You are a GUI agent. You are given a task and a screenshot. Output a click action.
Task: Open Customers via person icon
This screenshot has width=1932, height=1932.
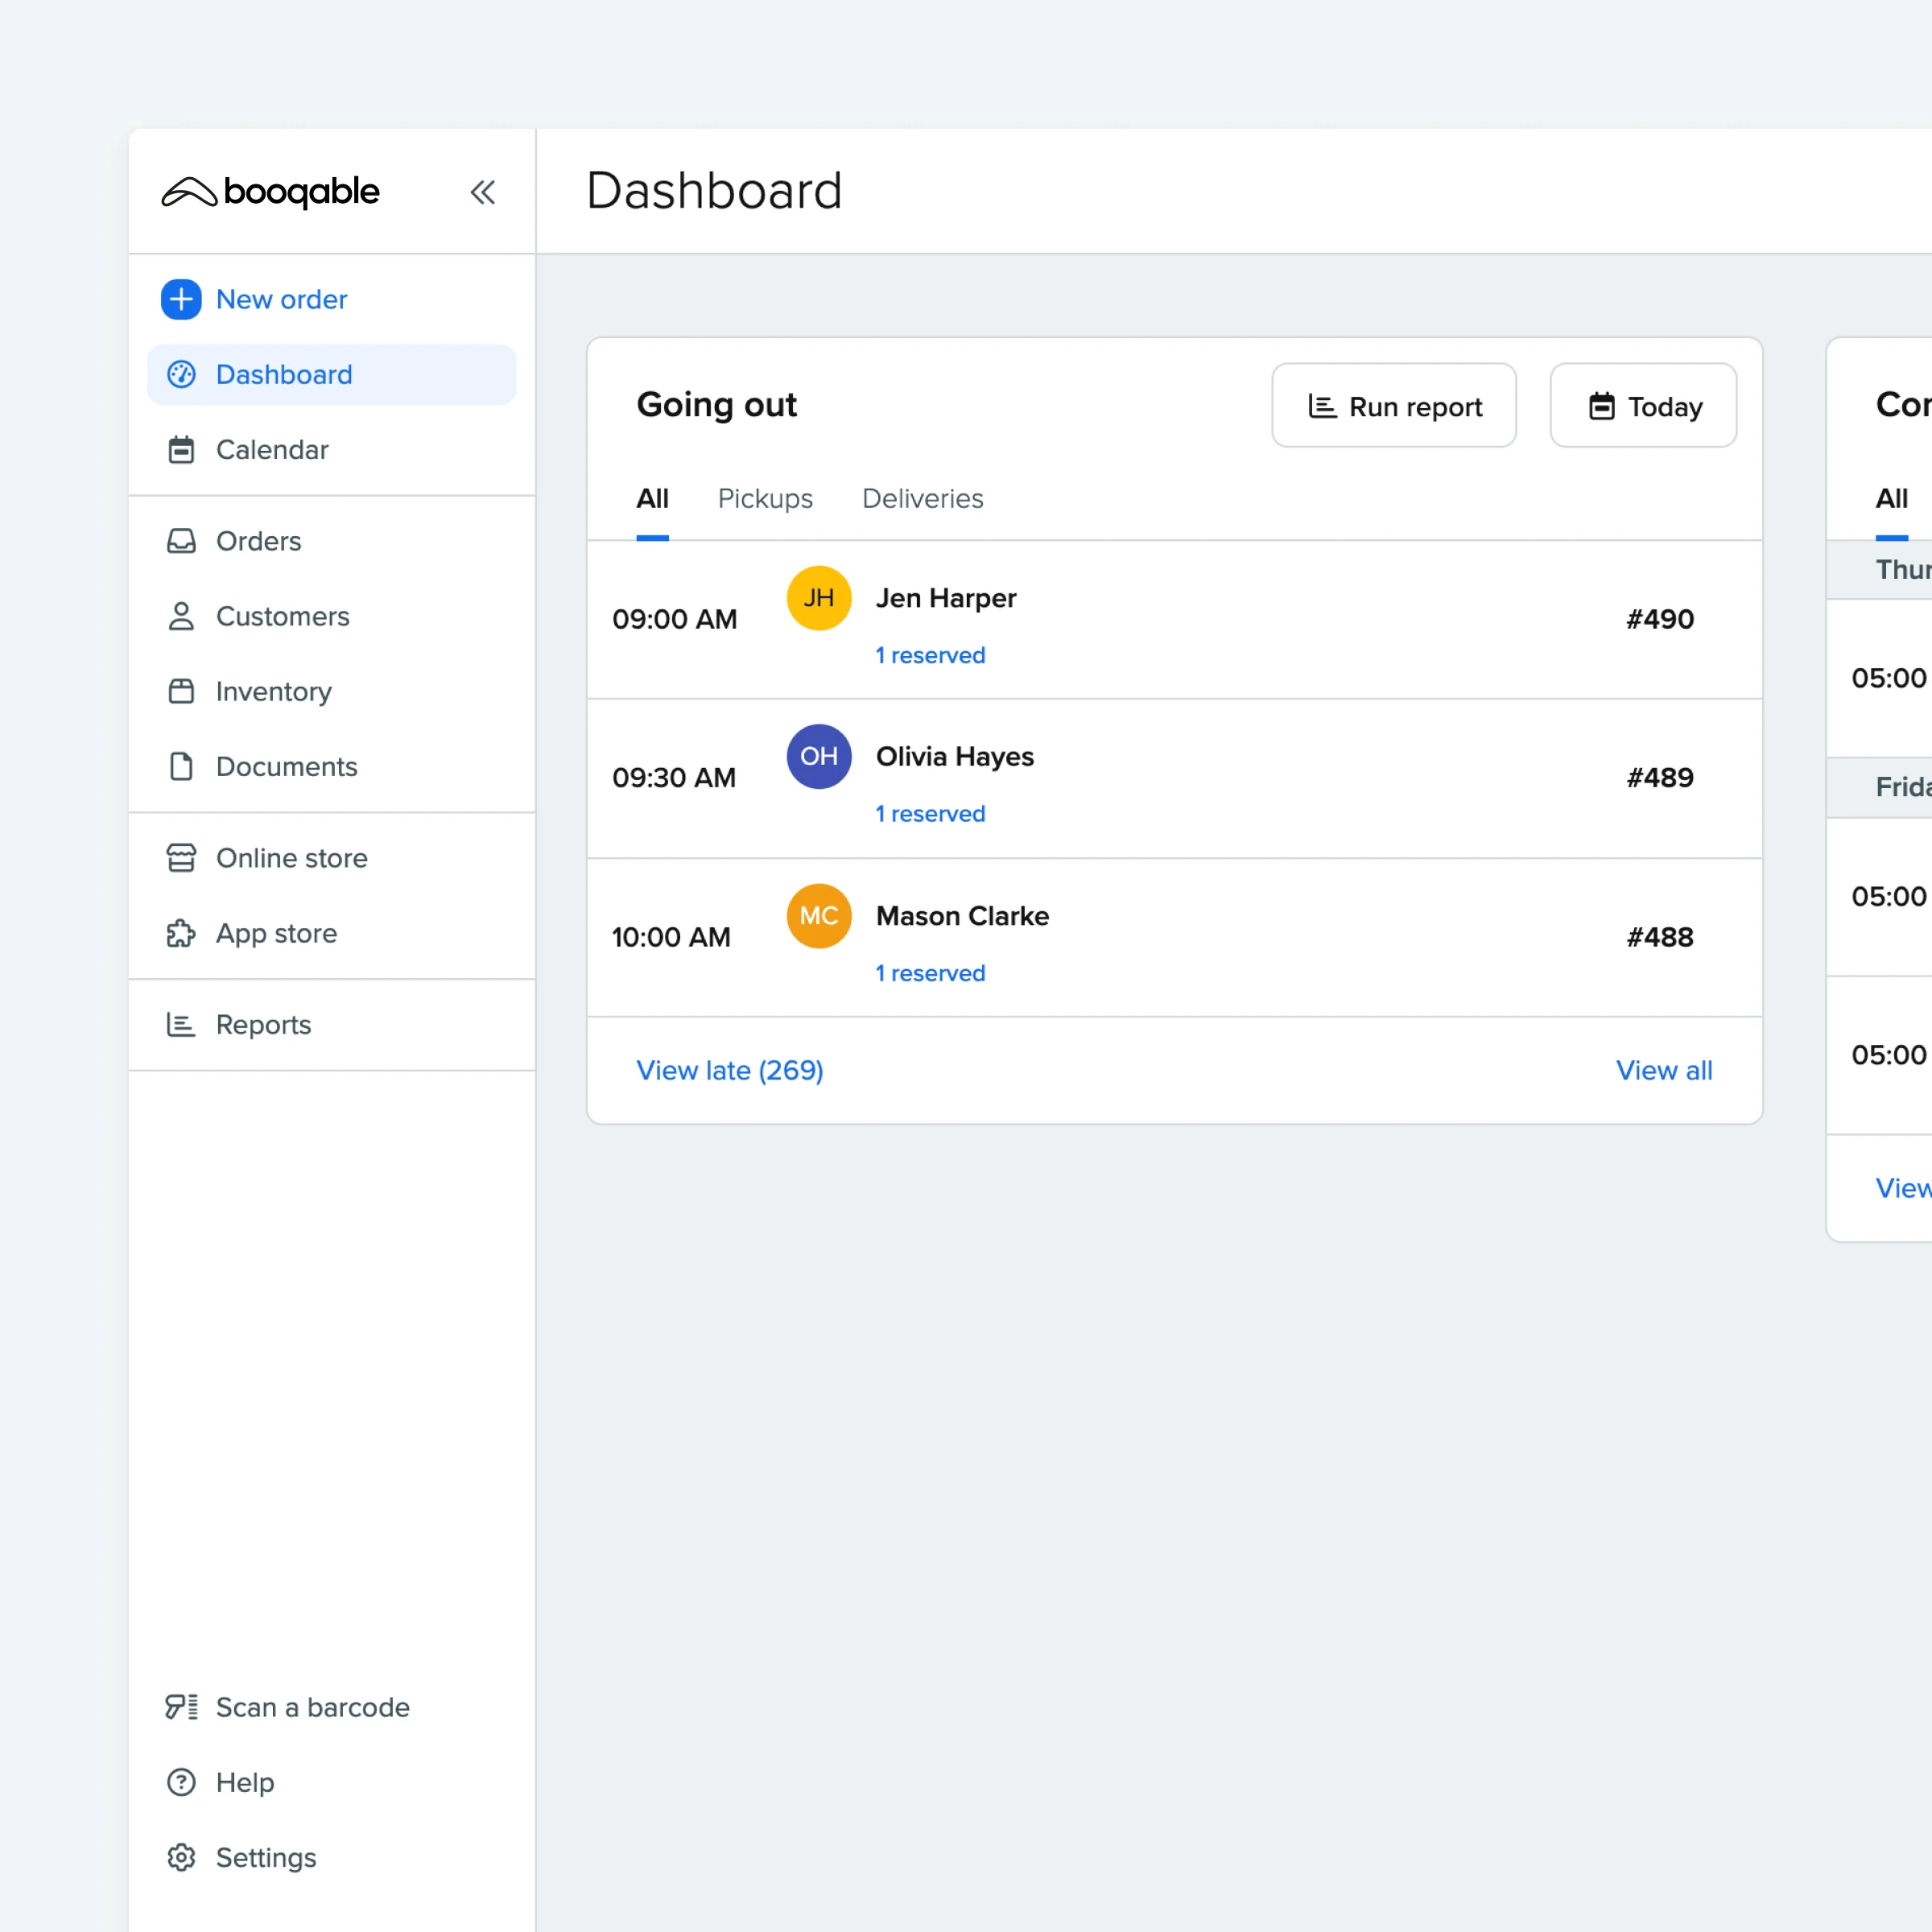[181, 616]
